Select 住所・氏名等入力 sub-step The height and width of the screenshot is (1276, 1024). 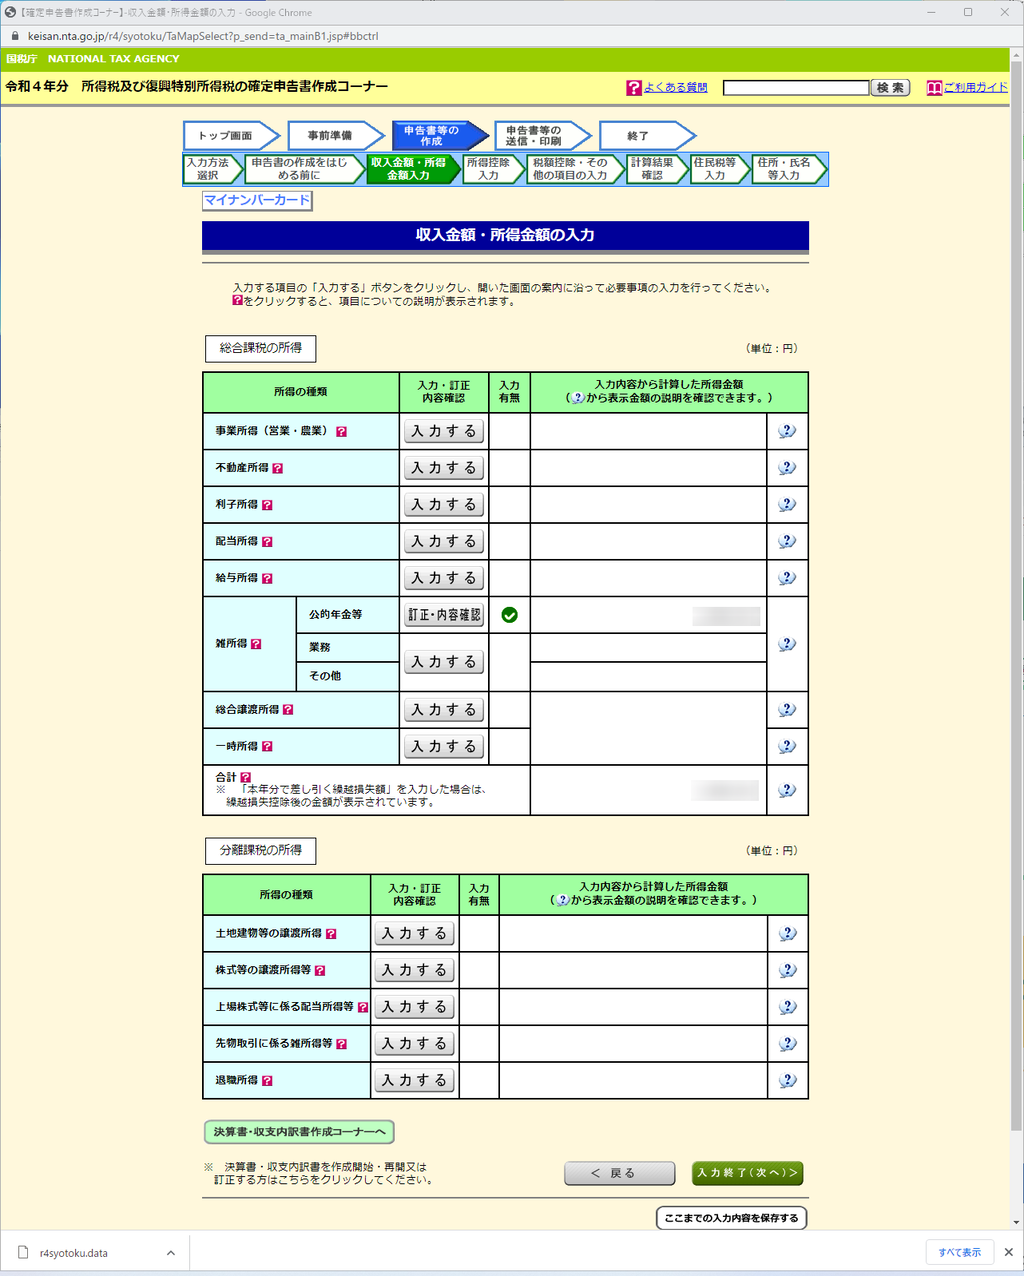tap(787, 169)
